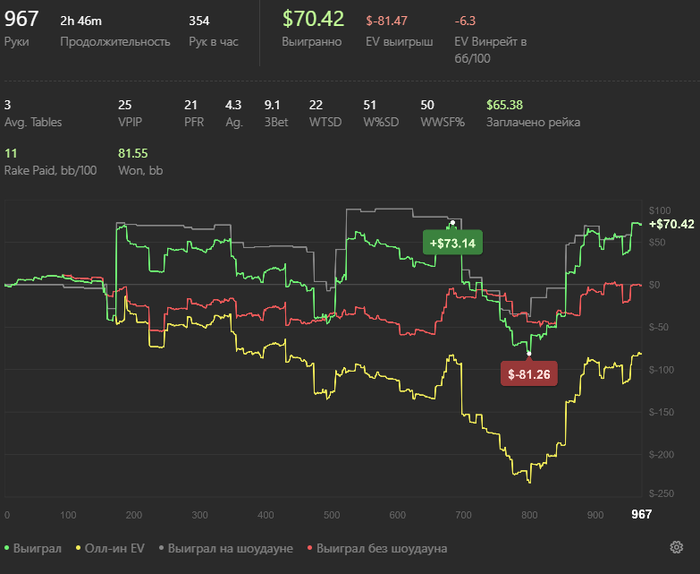The width and height of the screenshot is (700, 574).
Task: Select the 81.55 Won, bb stat
Action: click(140, 162)
